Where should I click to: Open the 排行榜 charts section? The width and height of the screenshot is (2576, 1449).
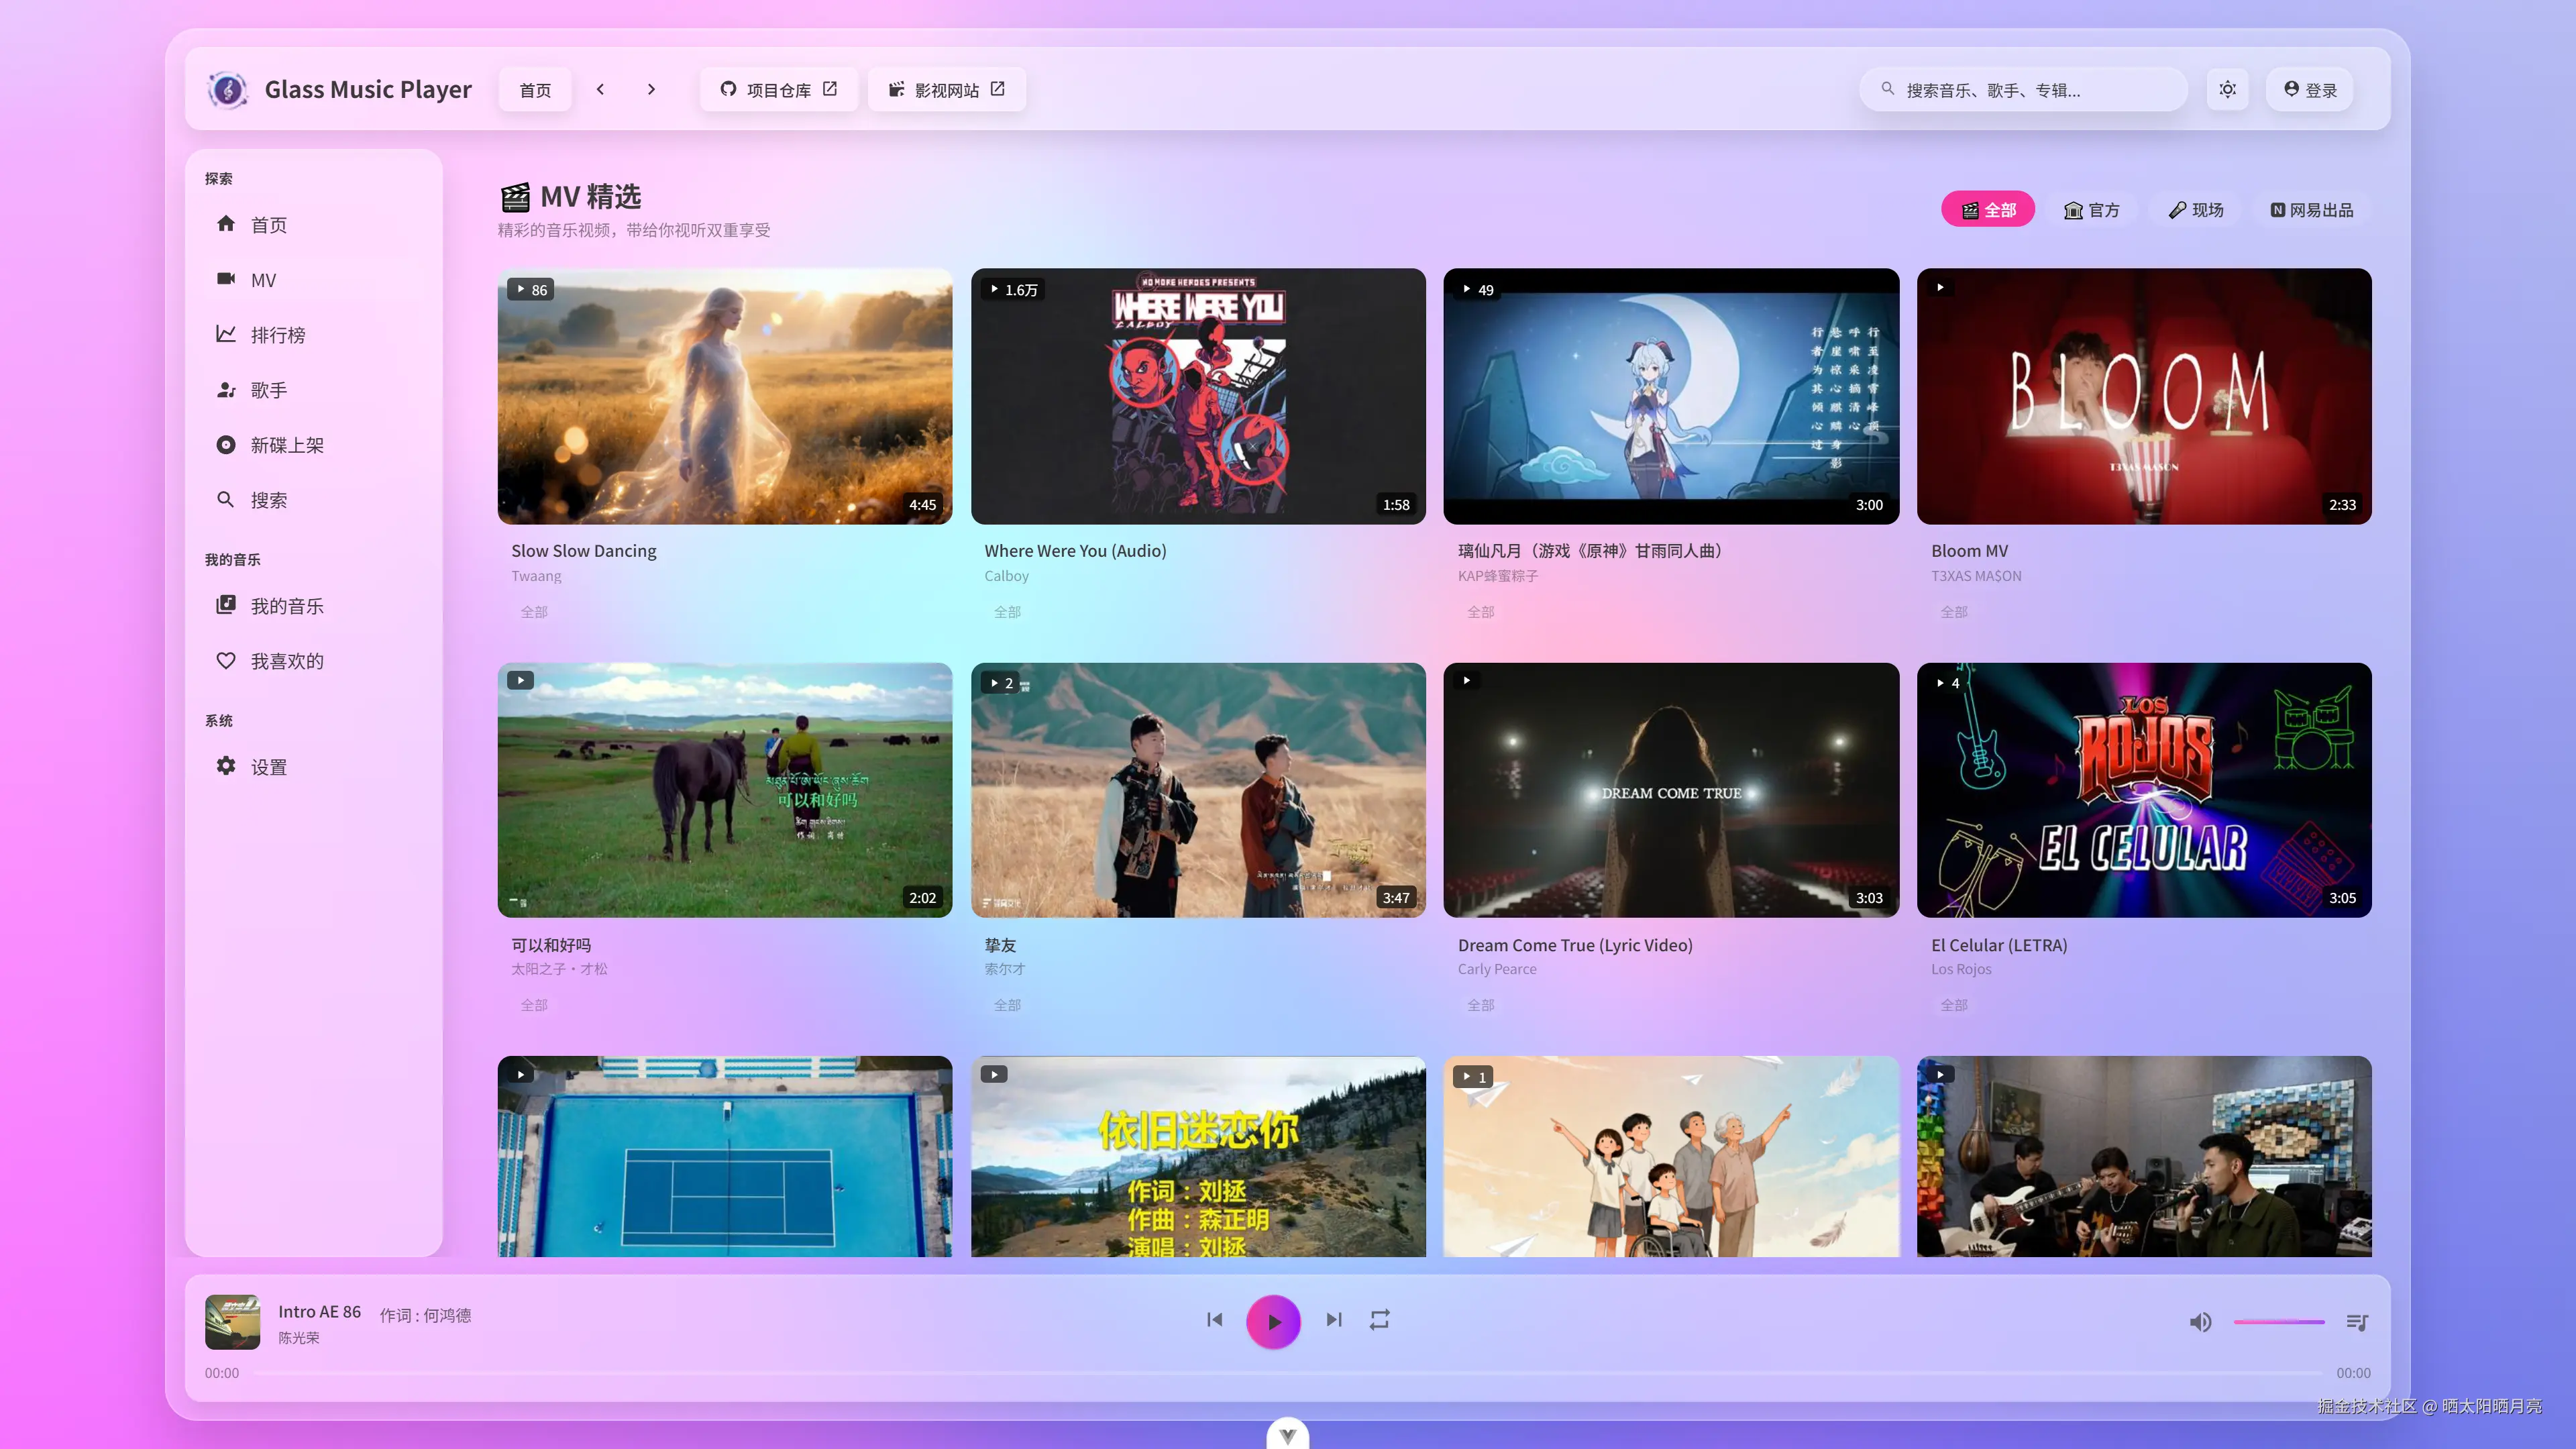[x=278, y=334]
